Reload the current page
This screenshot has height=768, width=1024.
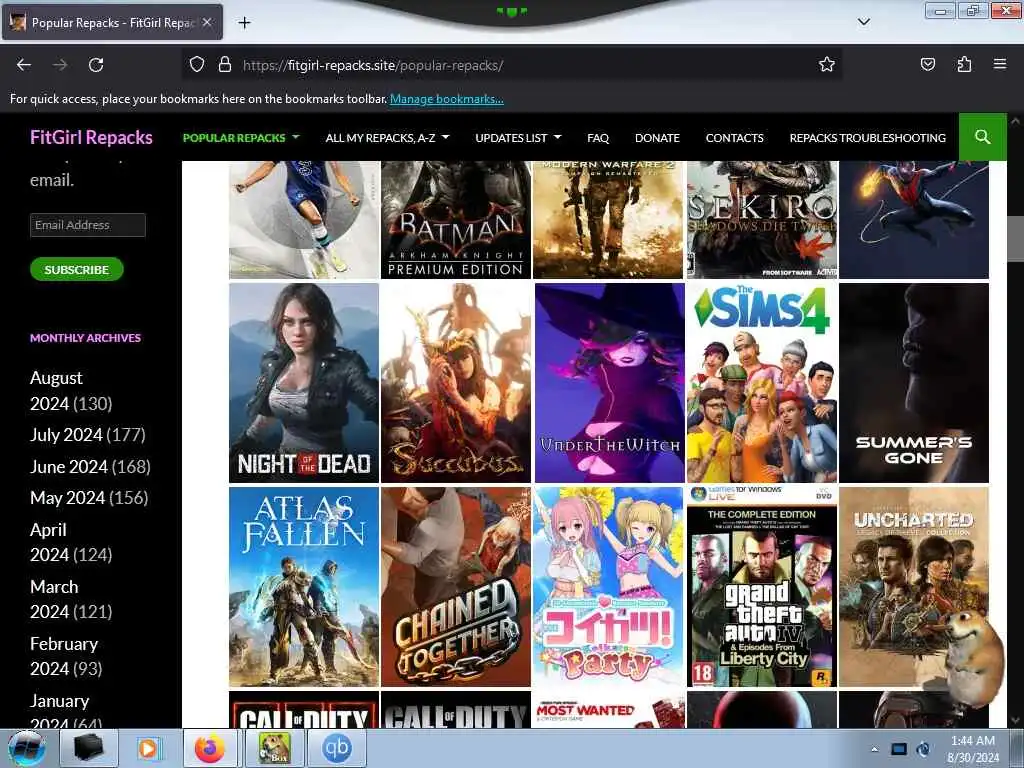click(96, 65)
